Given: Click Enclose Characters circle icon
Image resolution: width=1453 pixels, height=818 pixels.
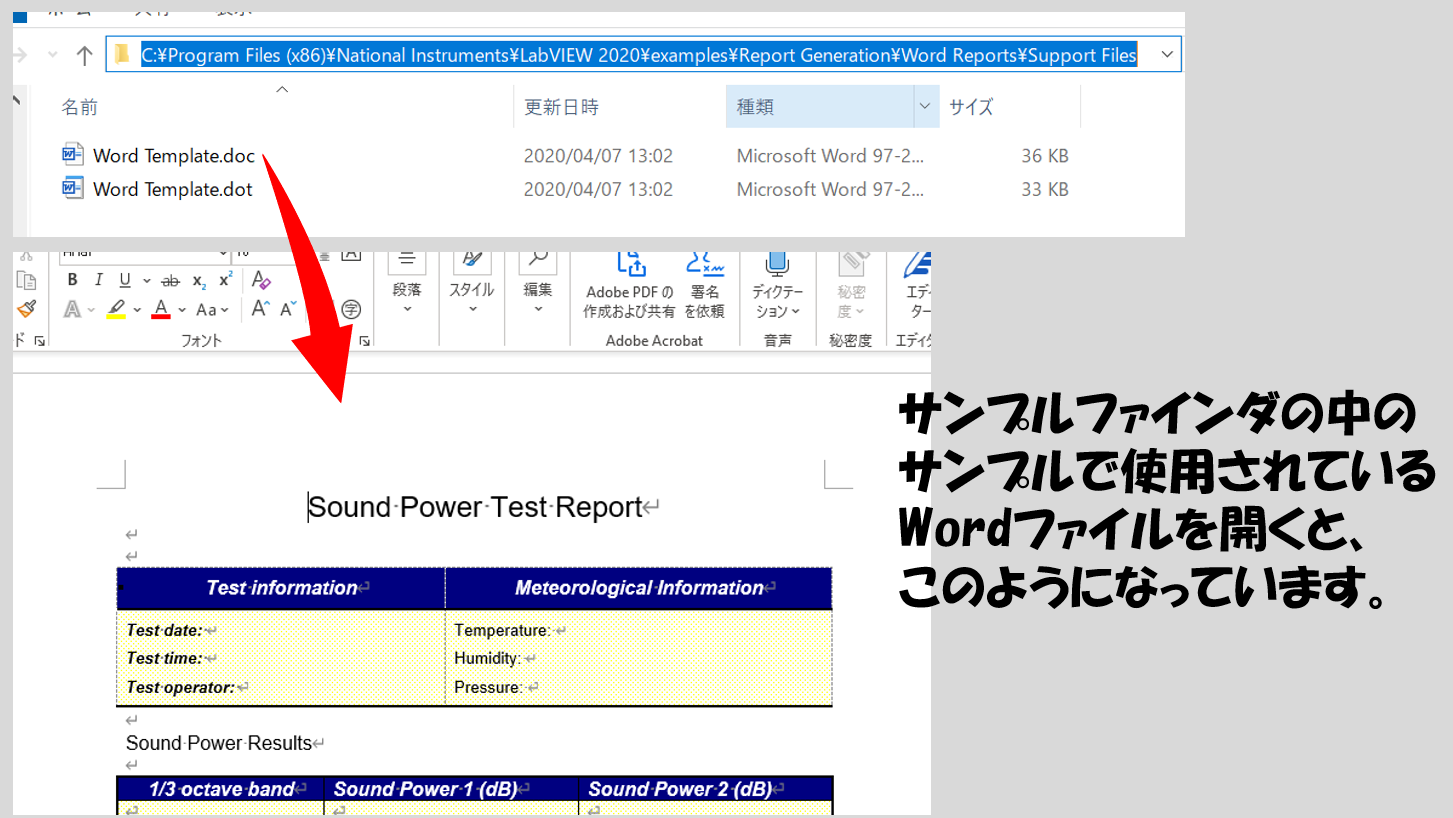Looking at the screenshot, I should point(351,310).
